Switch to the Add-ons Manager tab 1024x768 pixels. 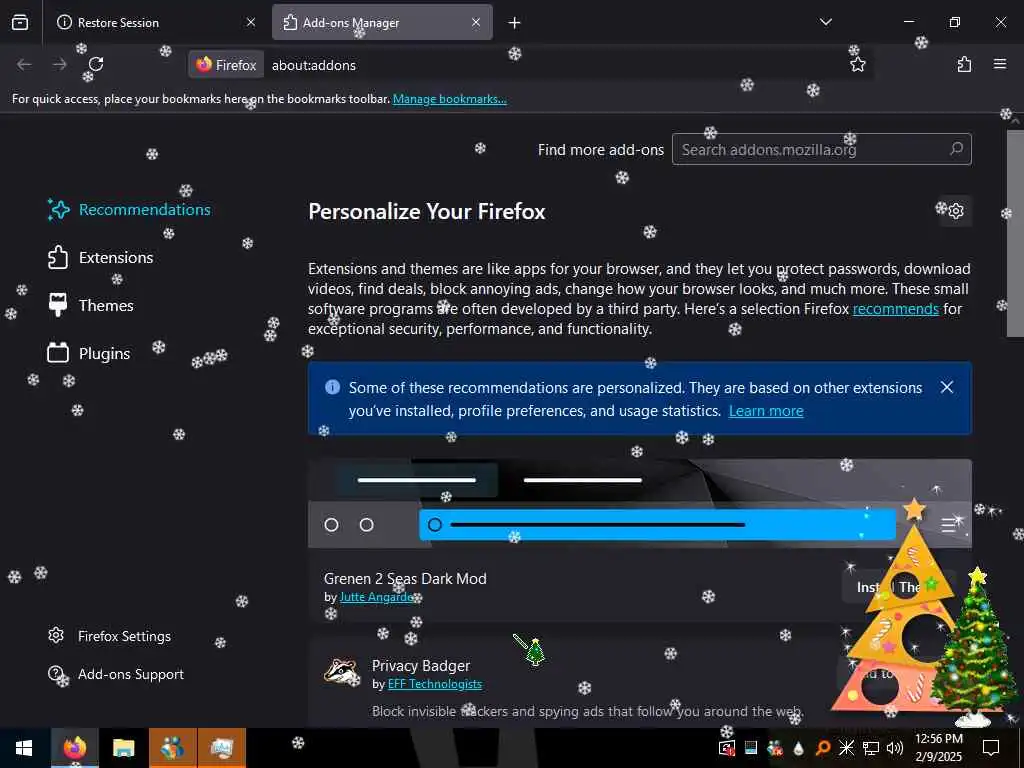382,22
